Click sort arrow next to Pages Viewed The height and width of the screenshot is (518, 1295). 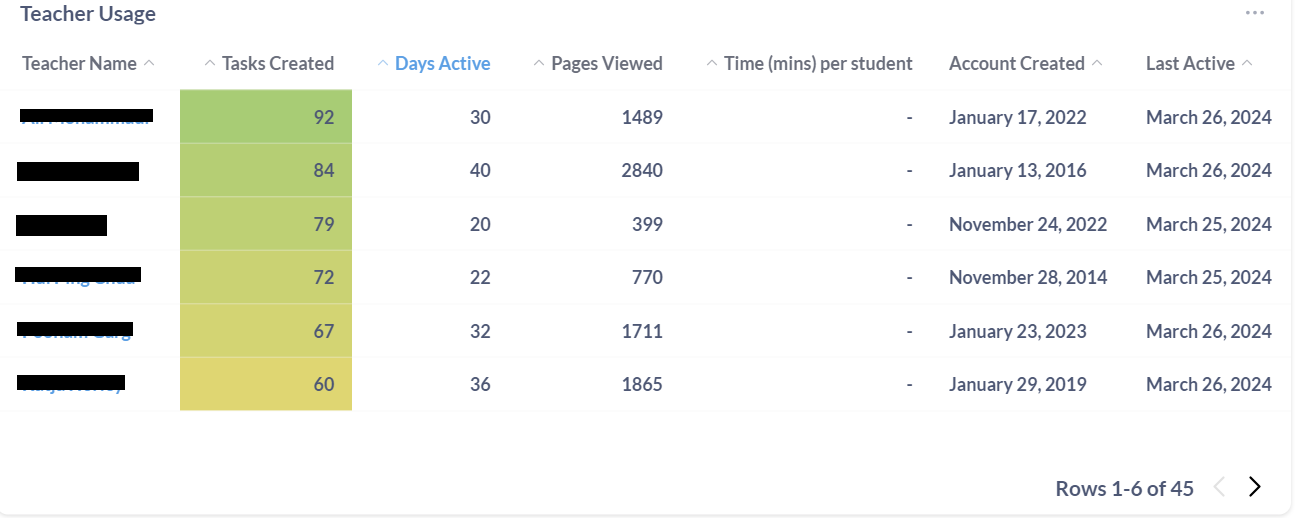click(539, 63)
